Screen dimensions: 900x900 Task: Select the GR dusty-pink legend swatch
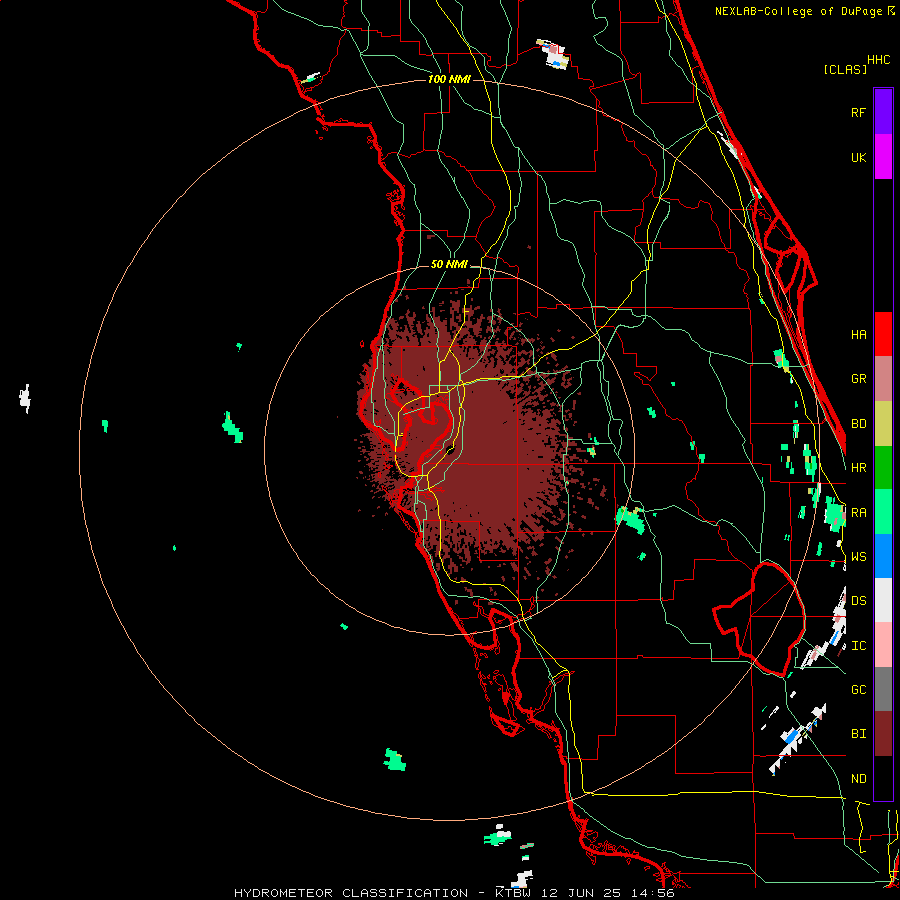tap(883, 379)
